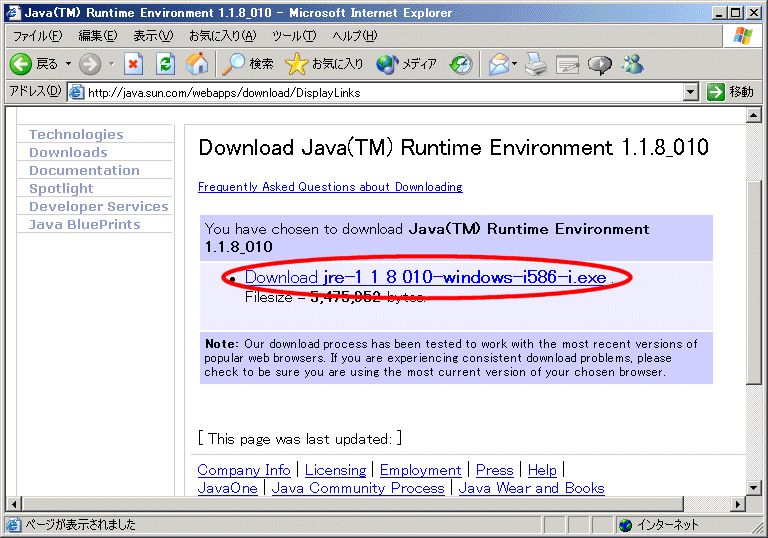The image size is (768, 538).
Task: Follow the Java Community Process link
Action: pos(358,488)
